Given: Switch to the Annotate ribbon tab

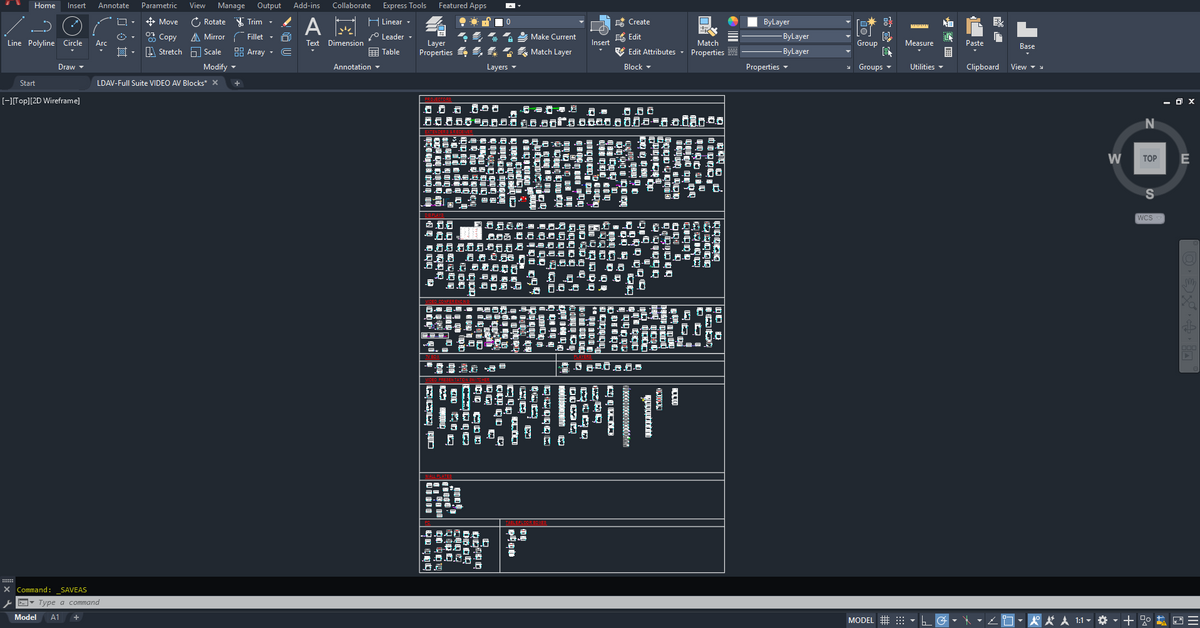Looking at the screenshot, I should (113, 6).
